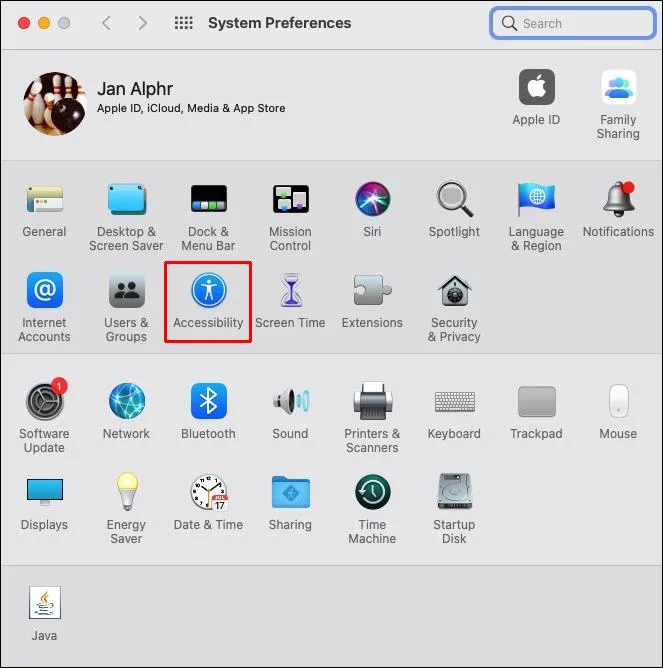
Task: Show all preferences via grid button
Action: (x=184, y=23)
